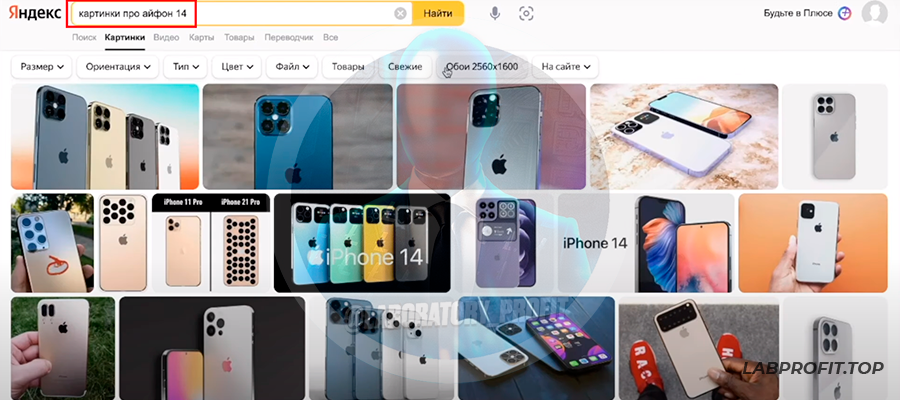The height and width of the screenshot is (400, 900).
Task: Open the camera image search icon
Action: click(x=526, y=14)
